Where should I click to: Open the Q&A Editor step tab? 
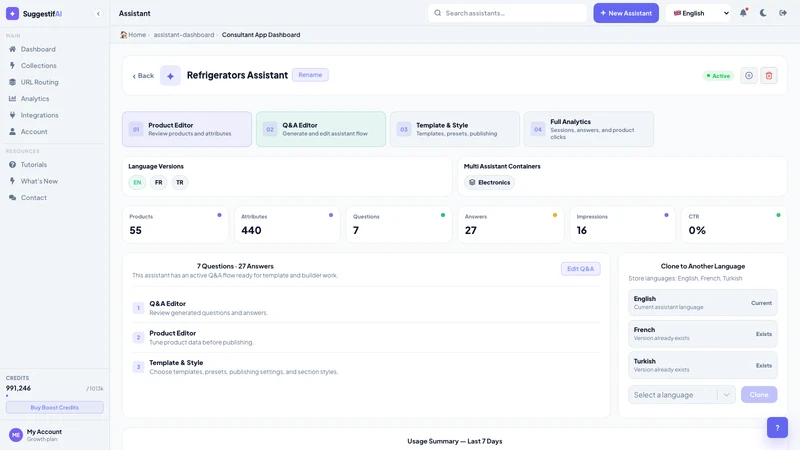pos(321,129)
